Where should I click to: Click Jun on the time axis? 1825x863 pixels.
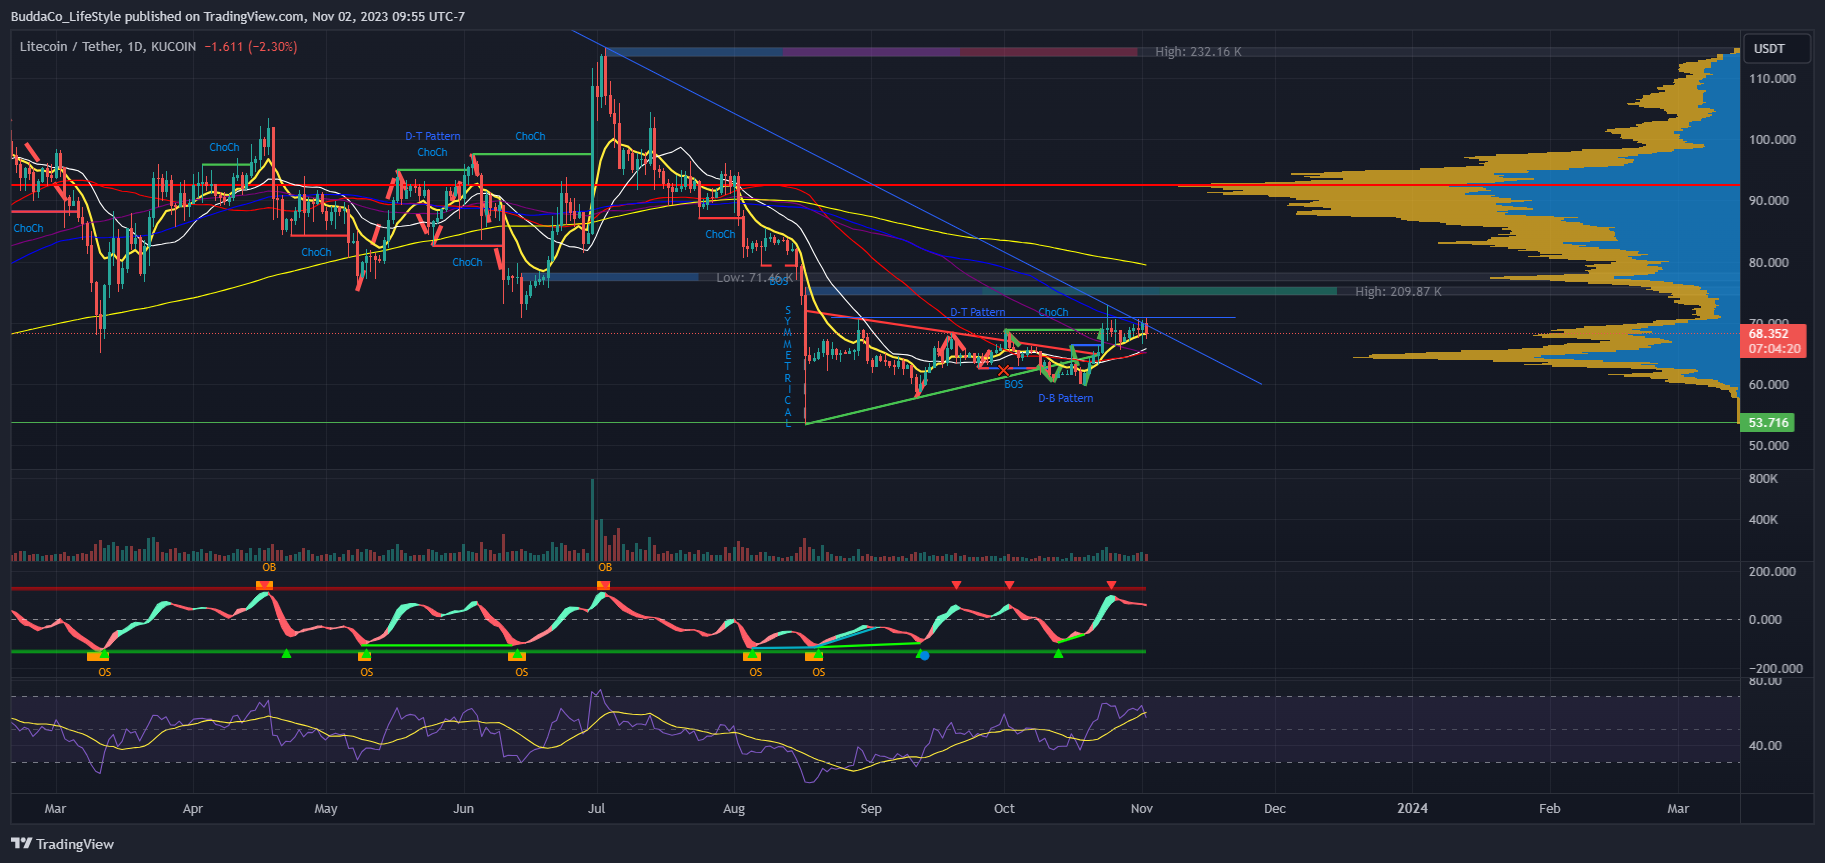(x=463, y=808)
